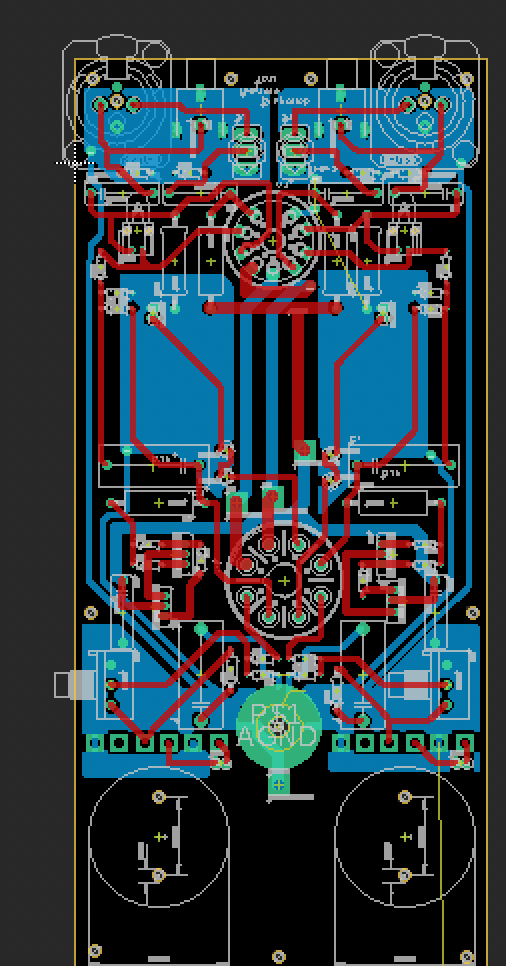Select the top-left XLR connector footprint
This screenshot has width=506, height=966.
click(116, 102)
